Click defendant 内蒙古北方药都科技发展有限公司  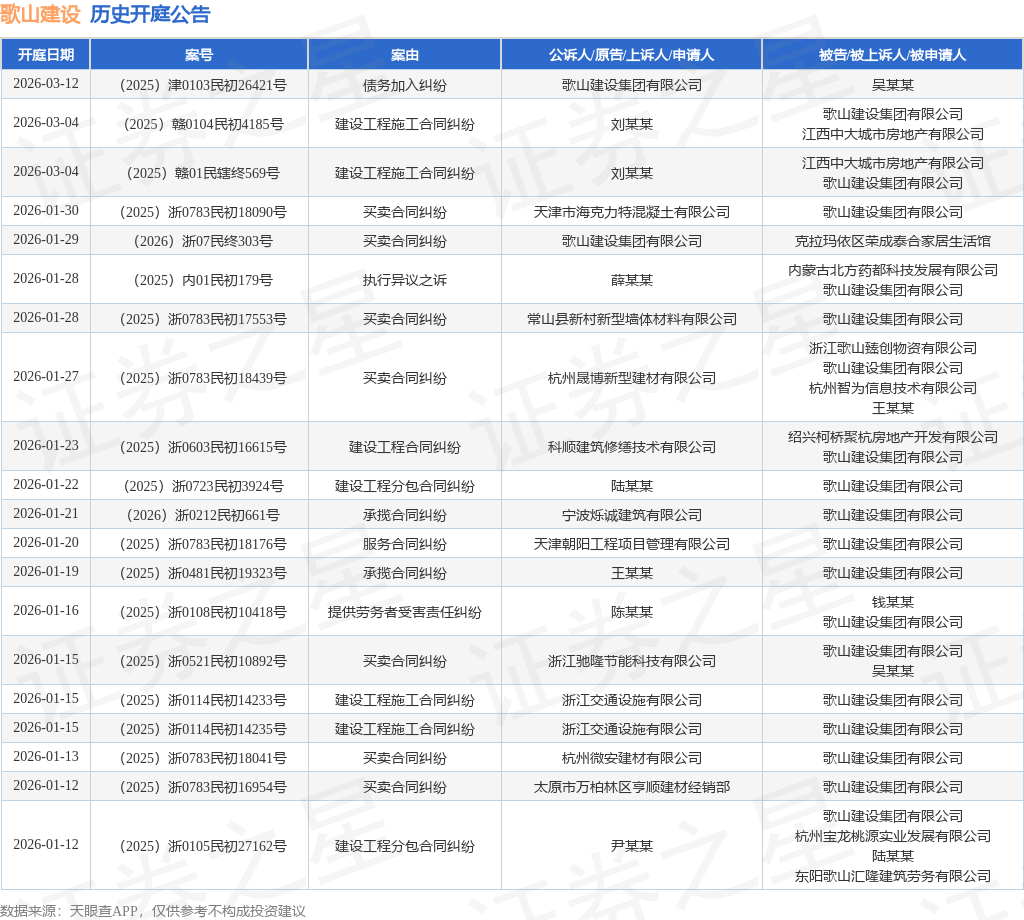point(893,270)
